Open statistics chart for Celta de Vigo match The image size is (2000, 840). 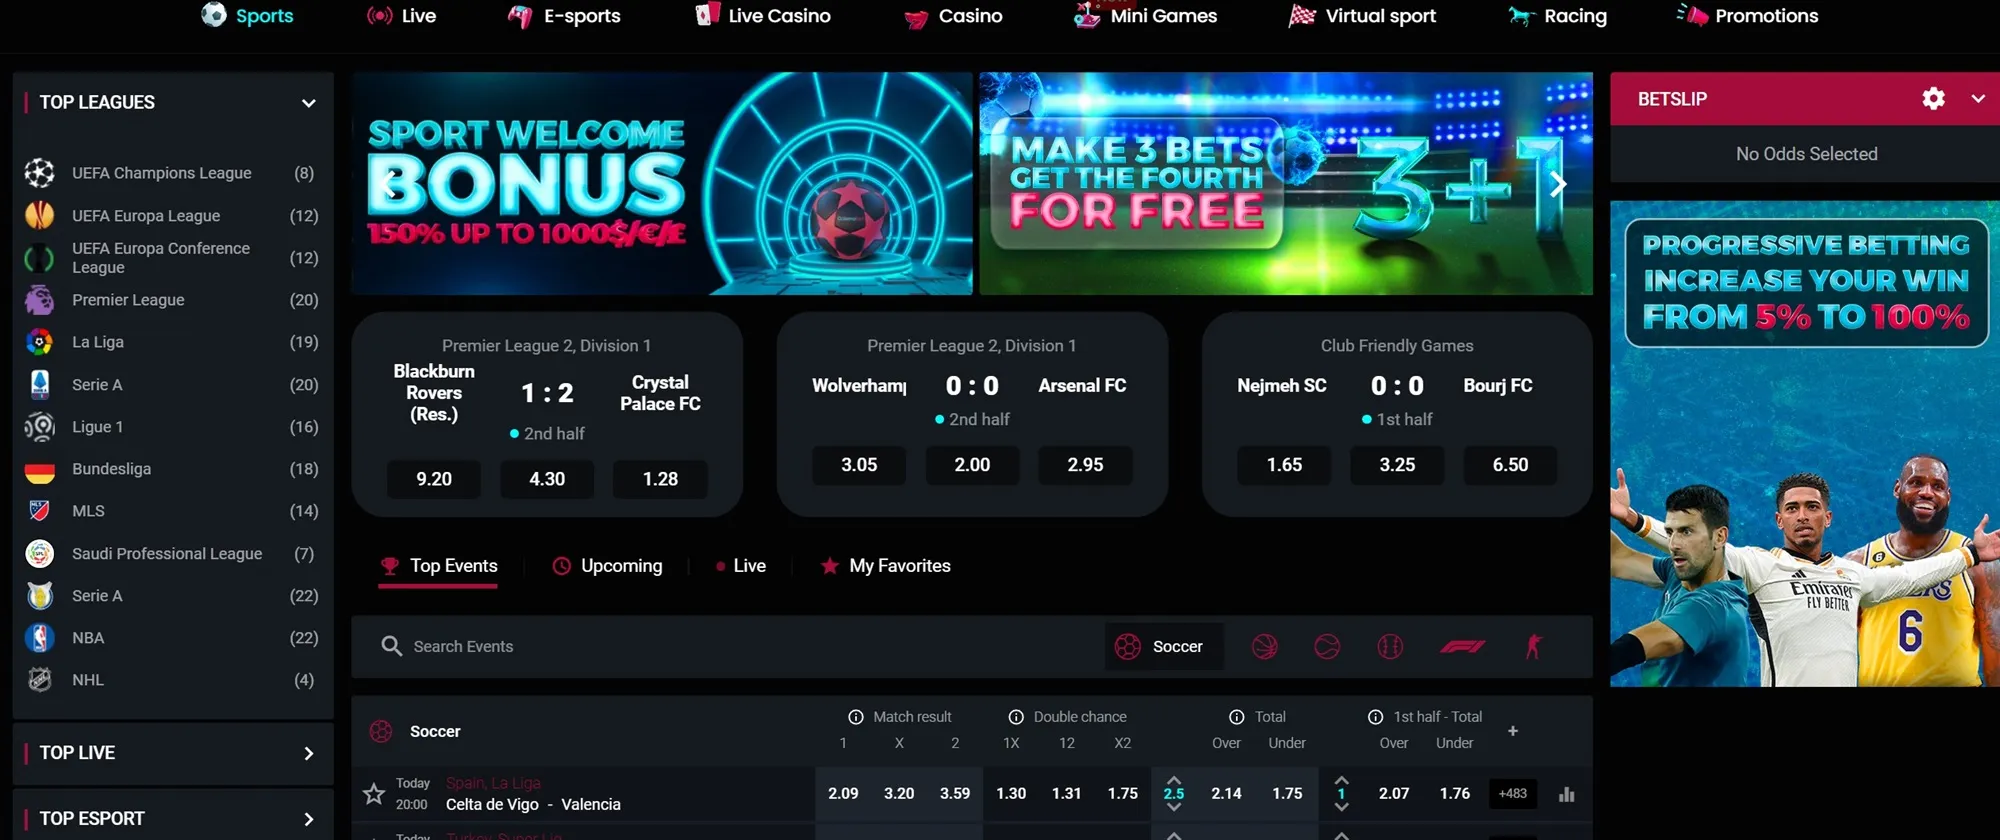tap(1566, 794)
